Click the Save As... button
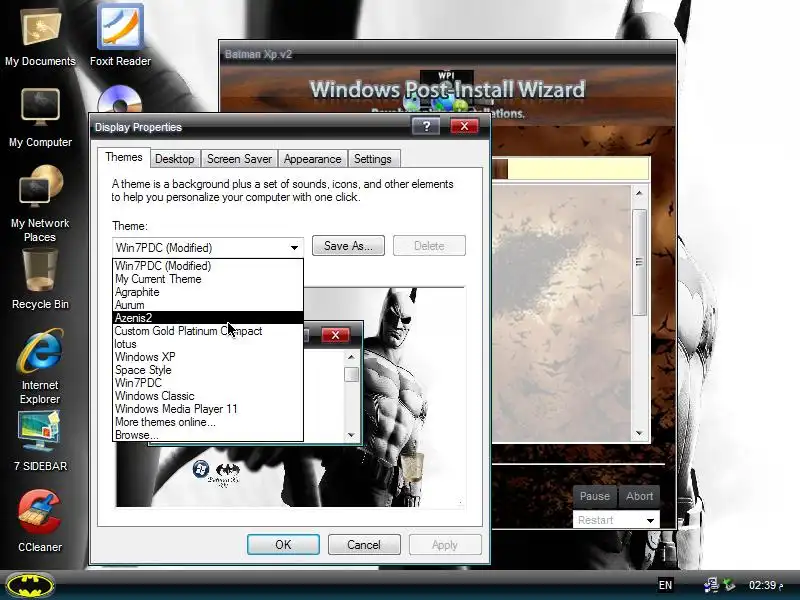 (x=348, y=245)
